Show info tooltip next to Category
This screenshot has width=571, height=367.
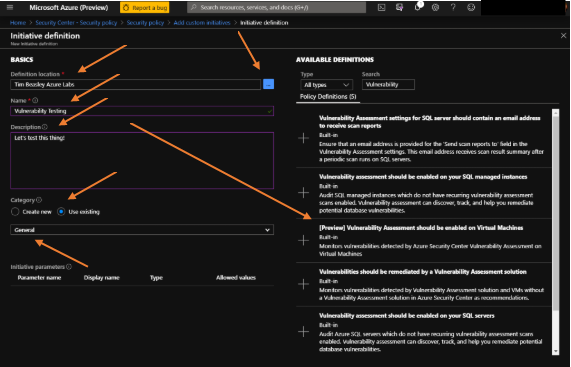(x=39, y=200)
